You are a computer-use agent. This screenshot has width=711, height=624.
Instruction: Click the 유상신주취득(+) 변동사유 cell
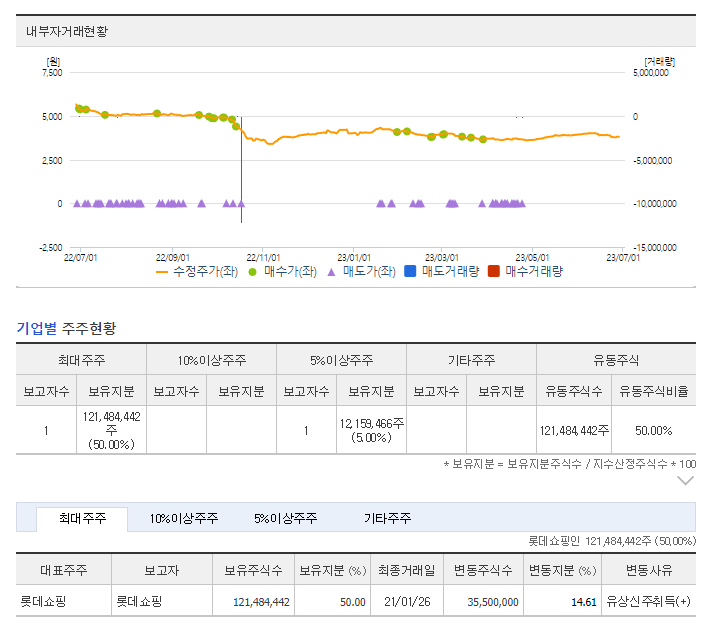click(648, 601)
